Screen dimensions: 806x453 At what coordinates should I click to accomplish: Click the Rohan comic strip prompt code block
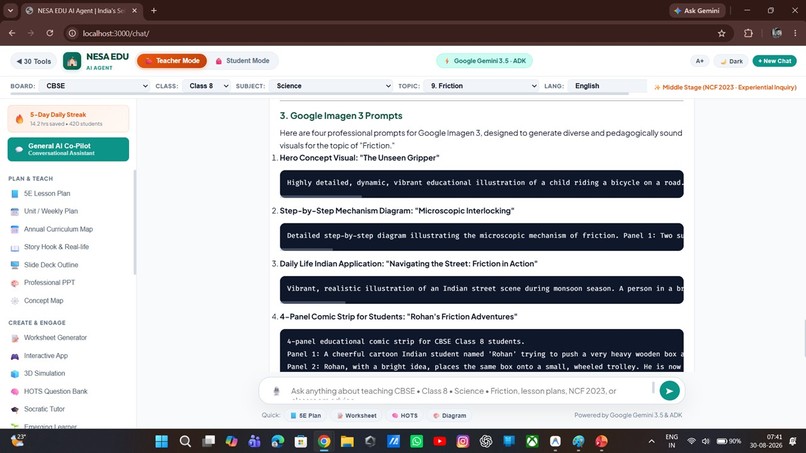pyautogui.click(x=482, y=350)
